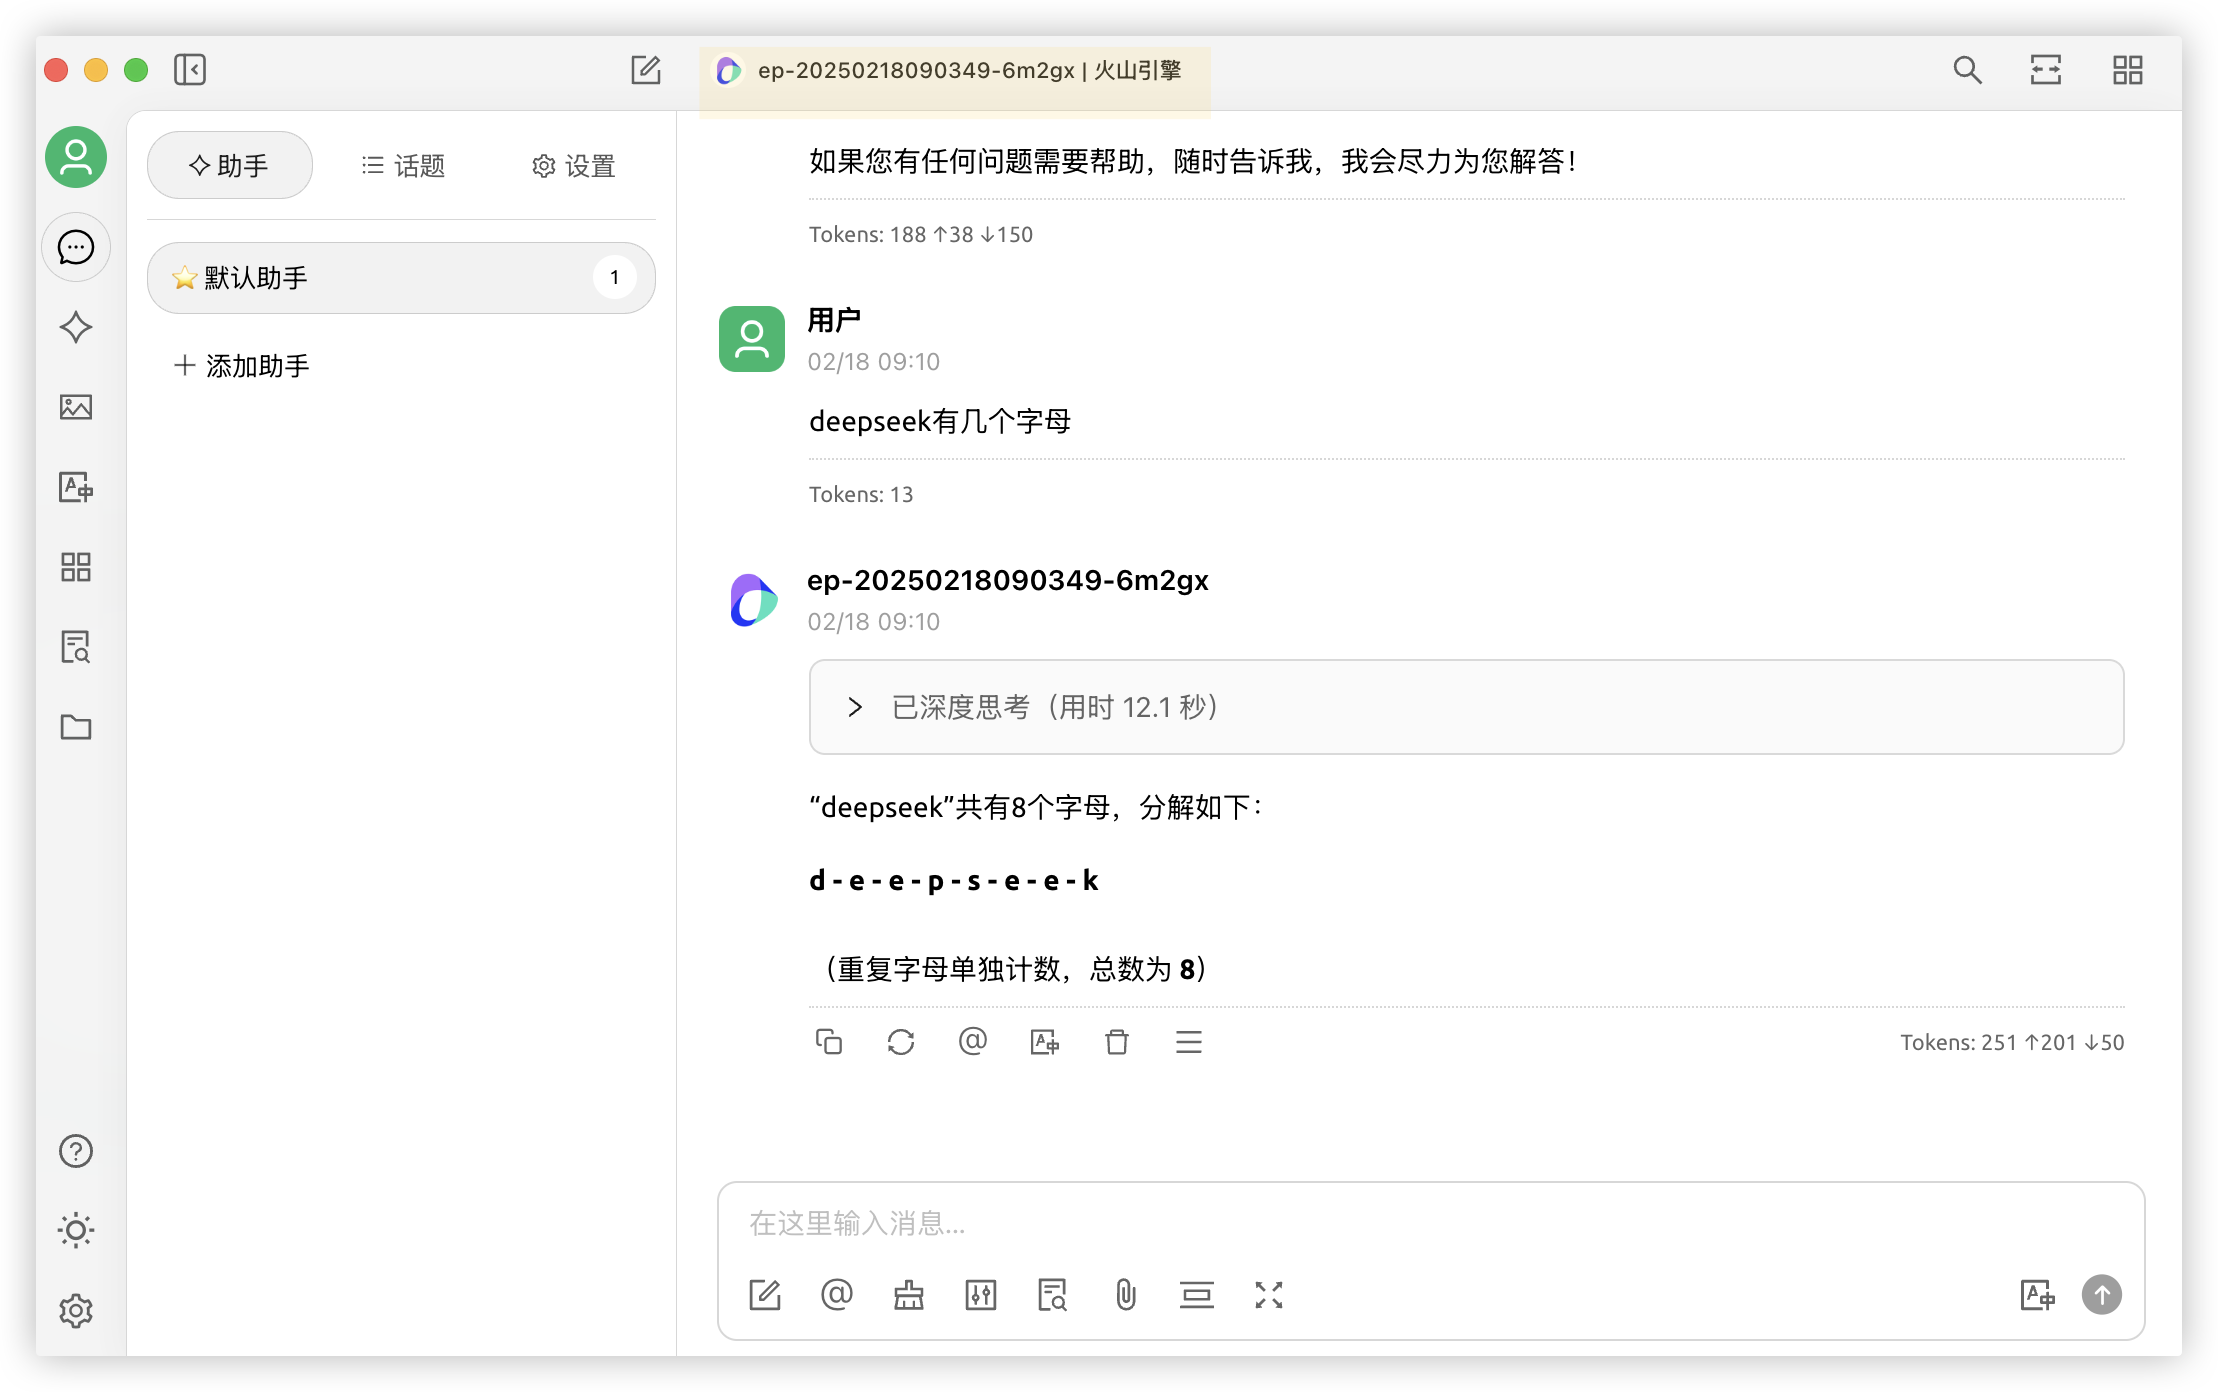Open the message's three-line more menu
Image resolution: width=2218 pixels, height=1392 pixels.
pos(1188,1042)
